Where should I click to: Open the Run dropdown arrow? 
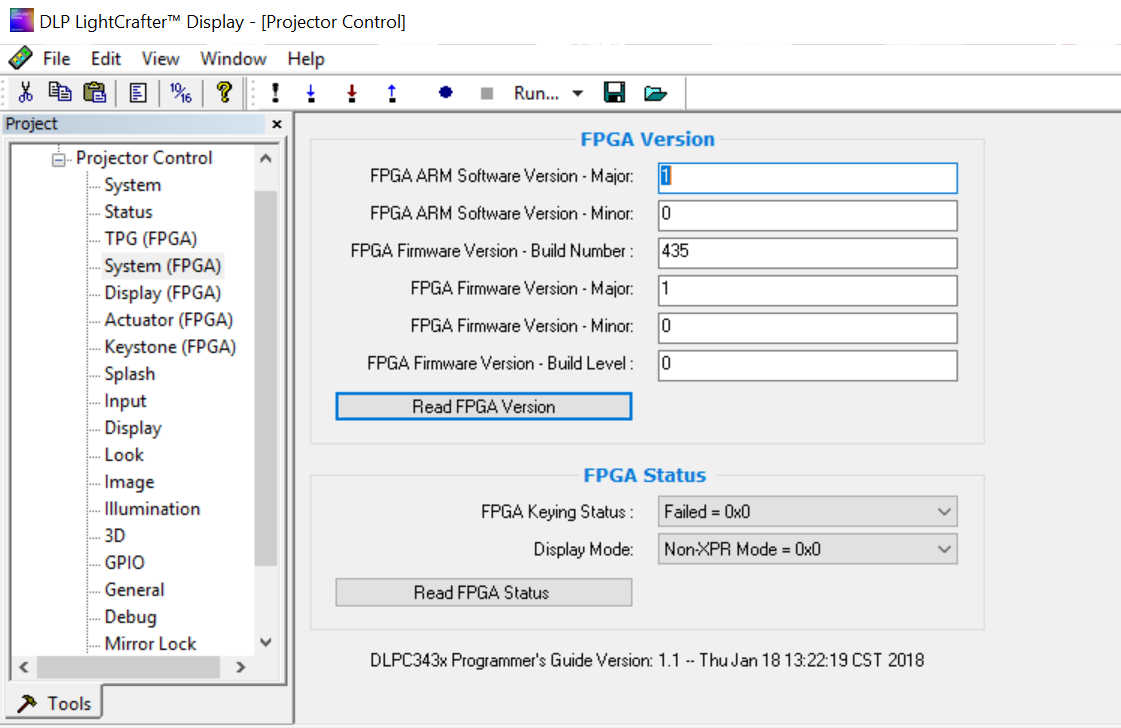578,94
